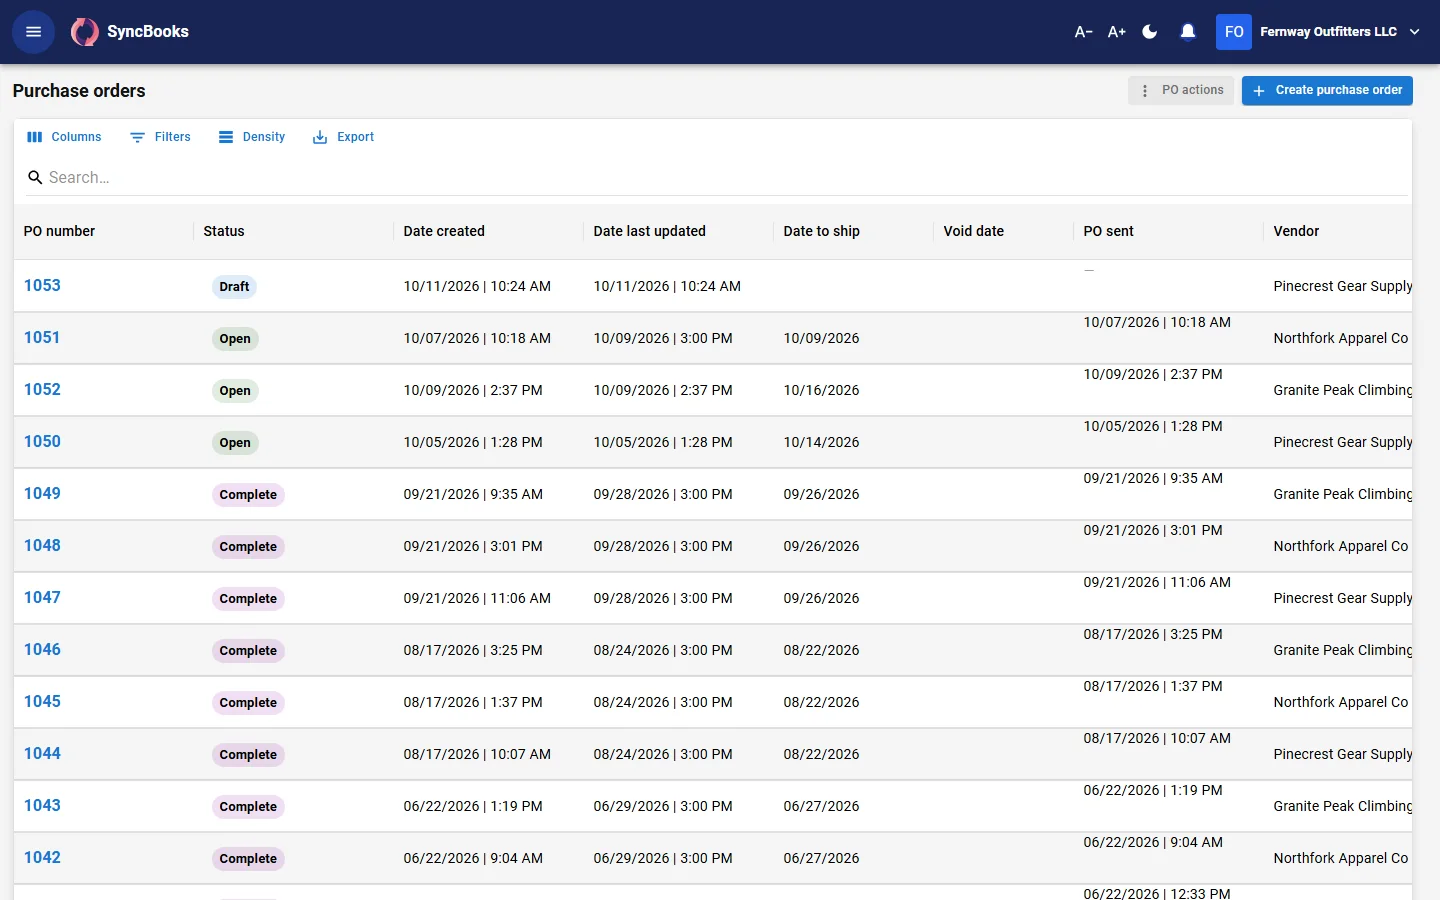Open purchase order 1045

click(x=42, y=702)
